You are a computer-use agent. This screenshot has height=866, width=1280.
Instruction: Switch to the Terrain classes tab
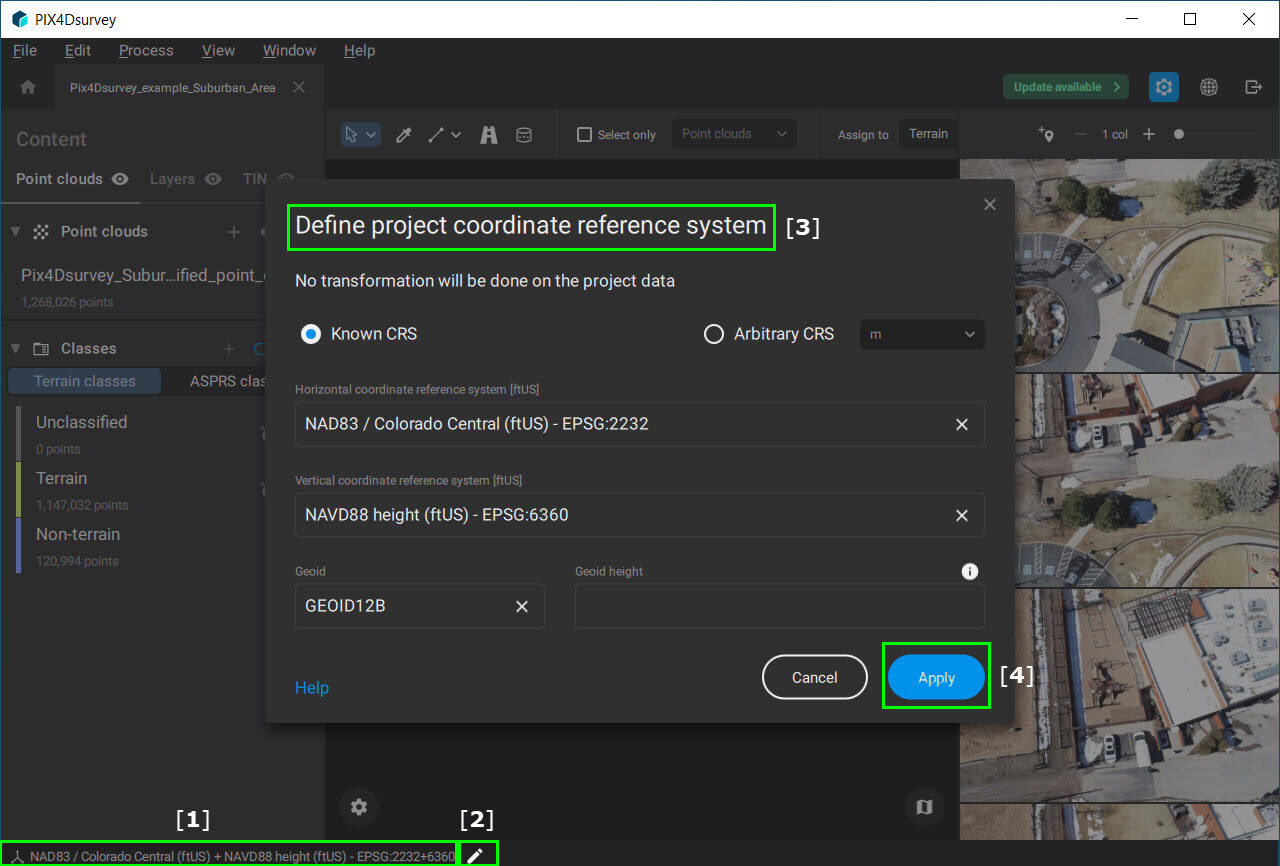click(x=85, y=381)
